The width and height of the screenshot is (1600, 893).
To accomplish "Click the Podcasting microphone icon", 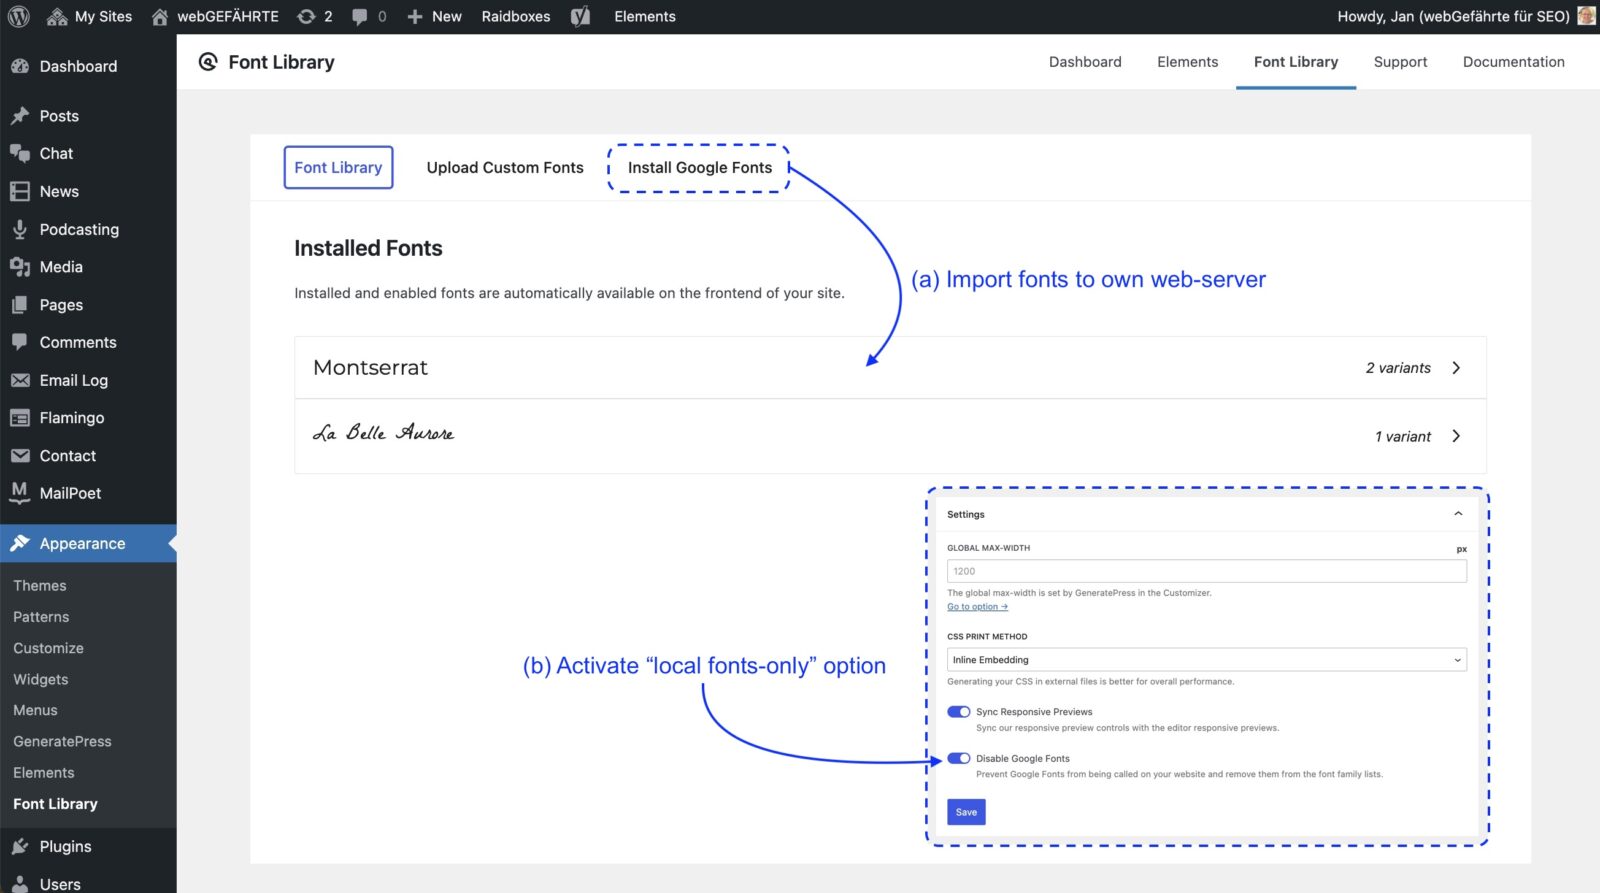I will tap(19, 229).
